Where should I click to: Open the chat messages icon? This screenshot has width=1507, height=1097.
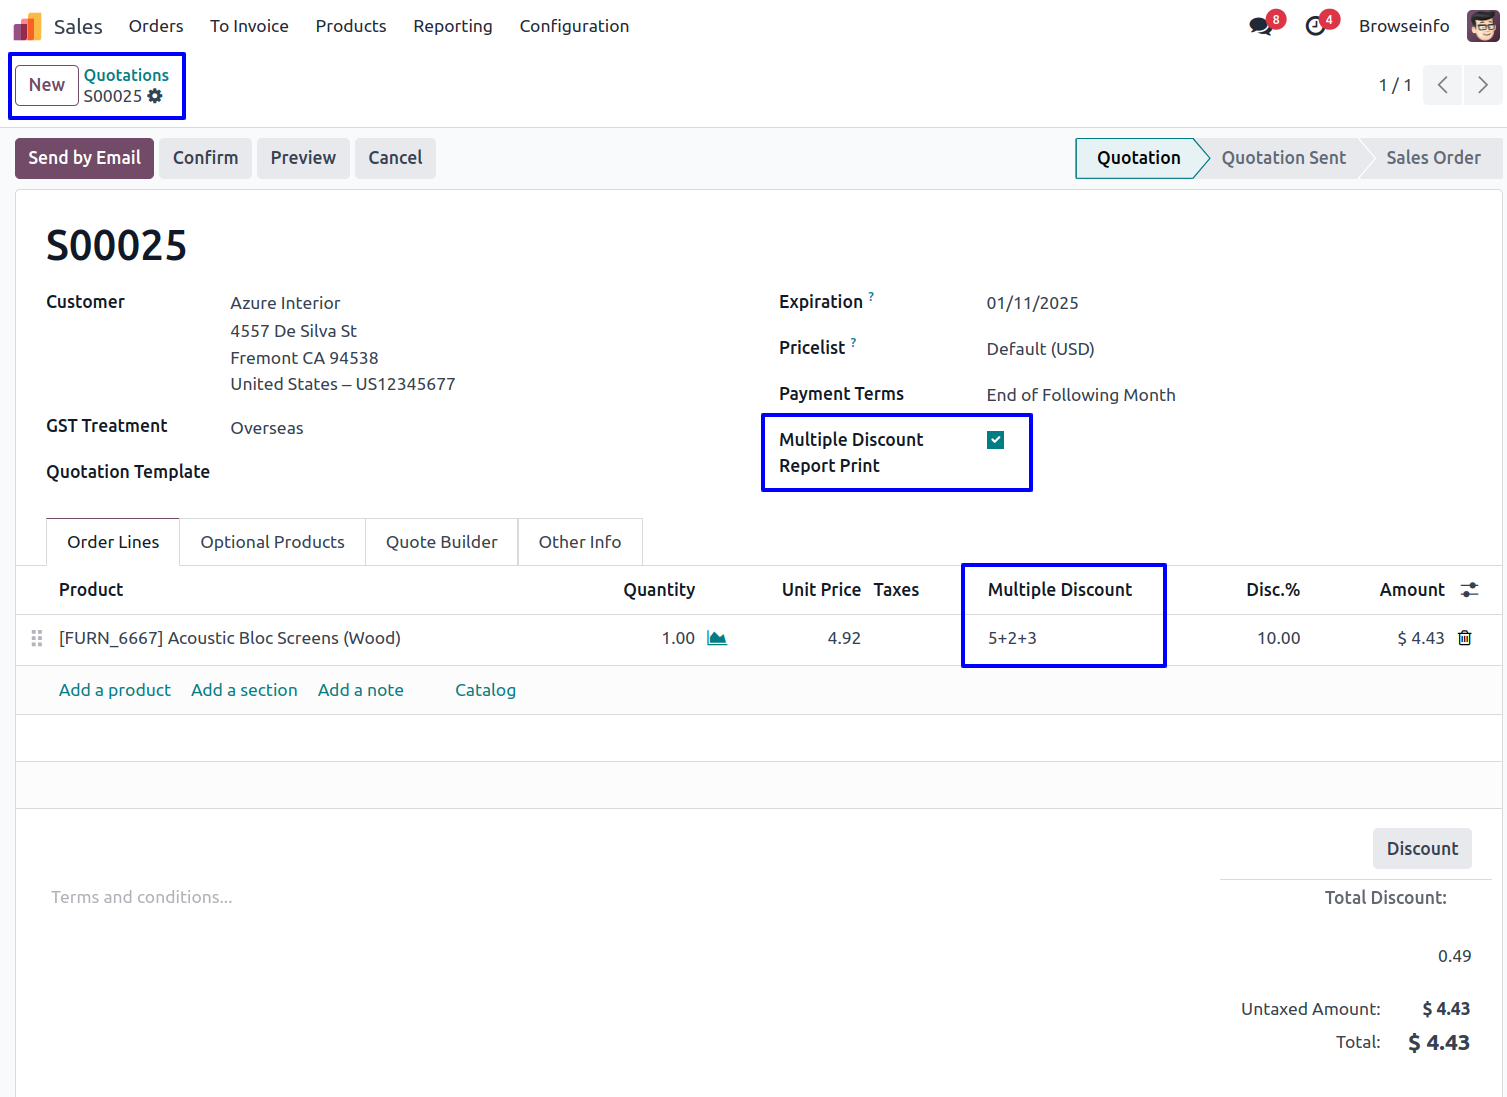click(1261, 26)
